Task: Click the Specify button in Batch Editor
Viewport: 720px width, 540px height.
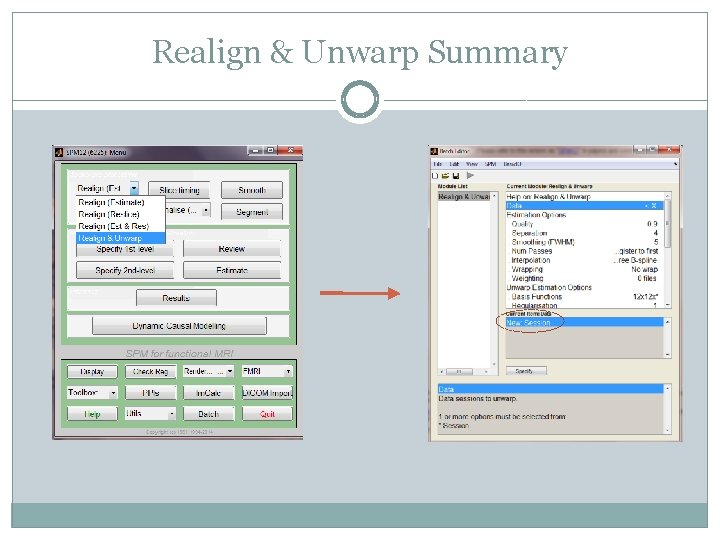Action: coord(526,371)
